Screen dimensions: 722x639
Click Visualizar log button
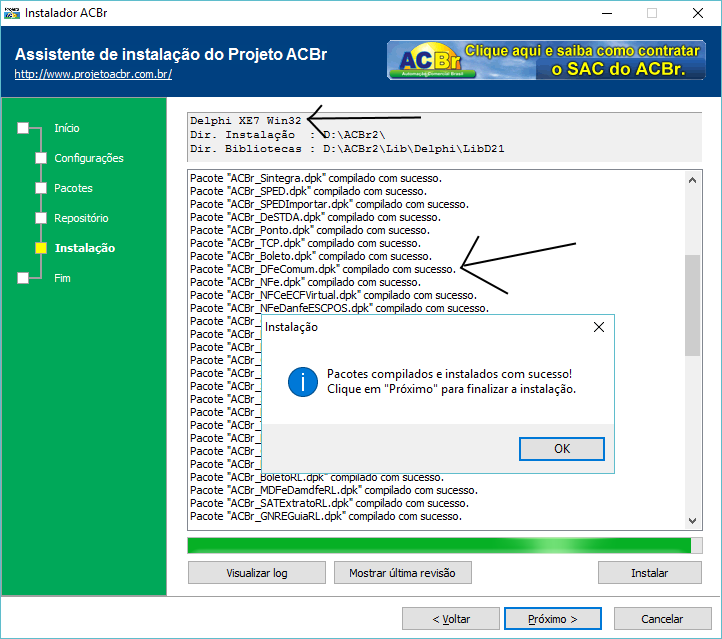pos(256,573)
